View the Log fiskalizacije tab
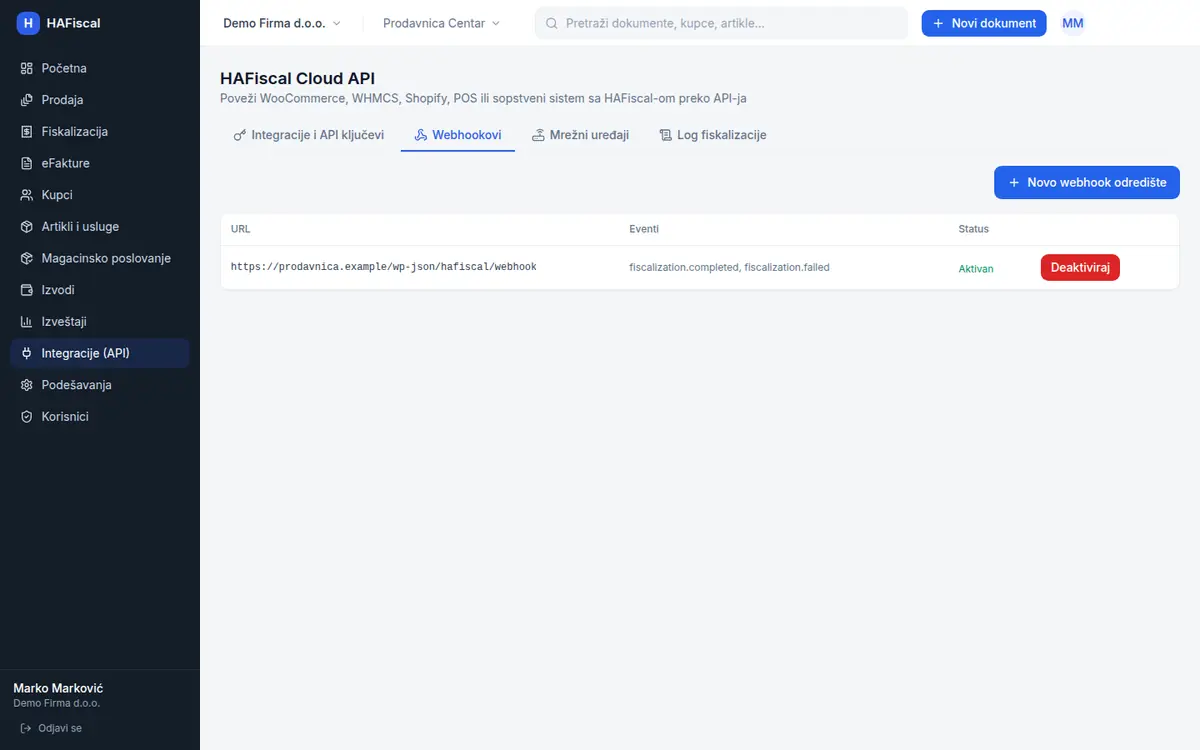The width and height of the screenshot is (1200, 750). [x=713, y=135]
